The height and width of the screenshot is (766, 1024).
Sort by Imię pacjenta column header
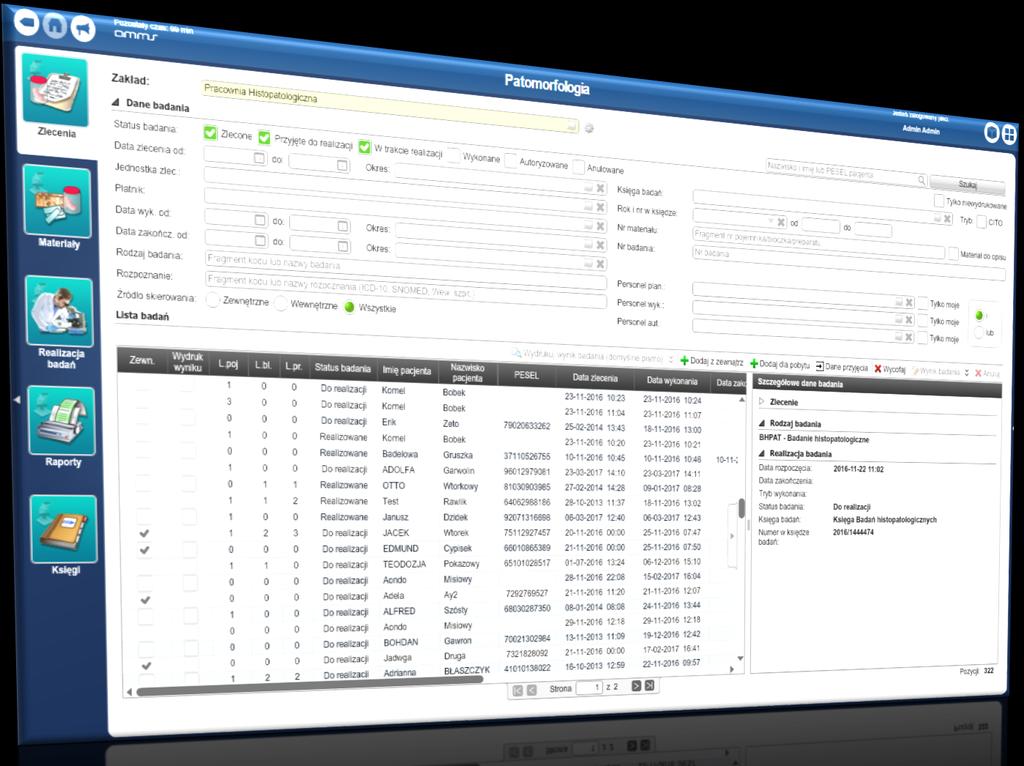click(x=406, y=370)
